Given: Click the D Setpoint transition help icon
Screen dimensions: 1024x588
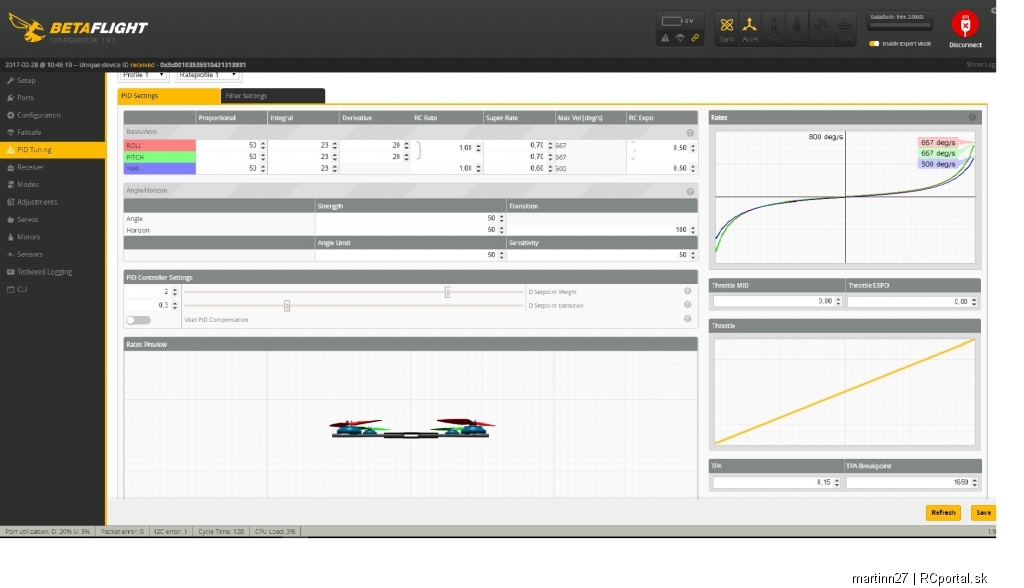Looking at the screenshot, I should pos(688,305).
